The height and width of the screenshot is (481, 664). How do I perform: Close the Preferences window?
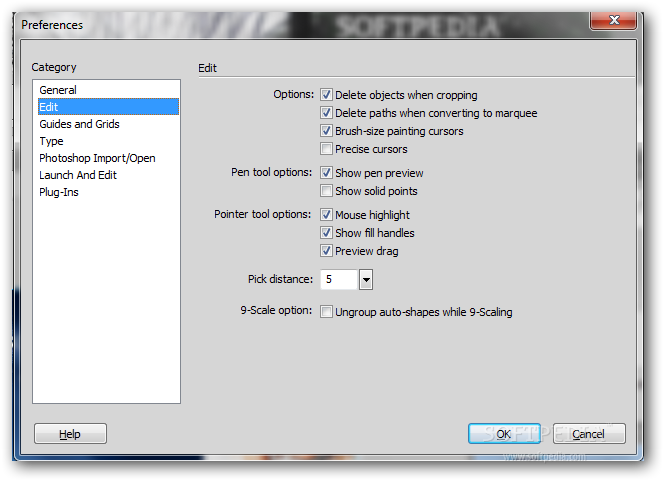click(x=613, y=20)
